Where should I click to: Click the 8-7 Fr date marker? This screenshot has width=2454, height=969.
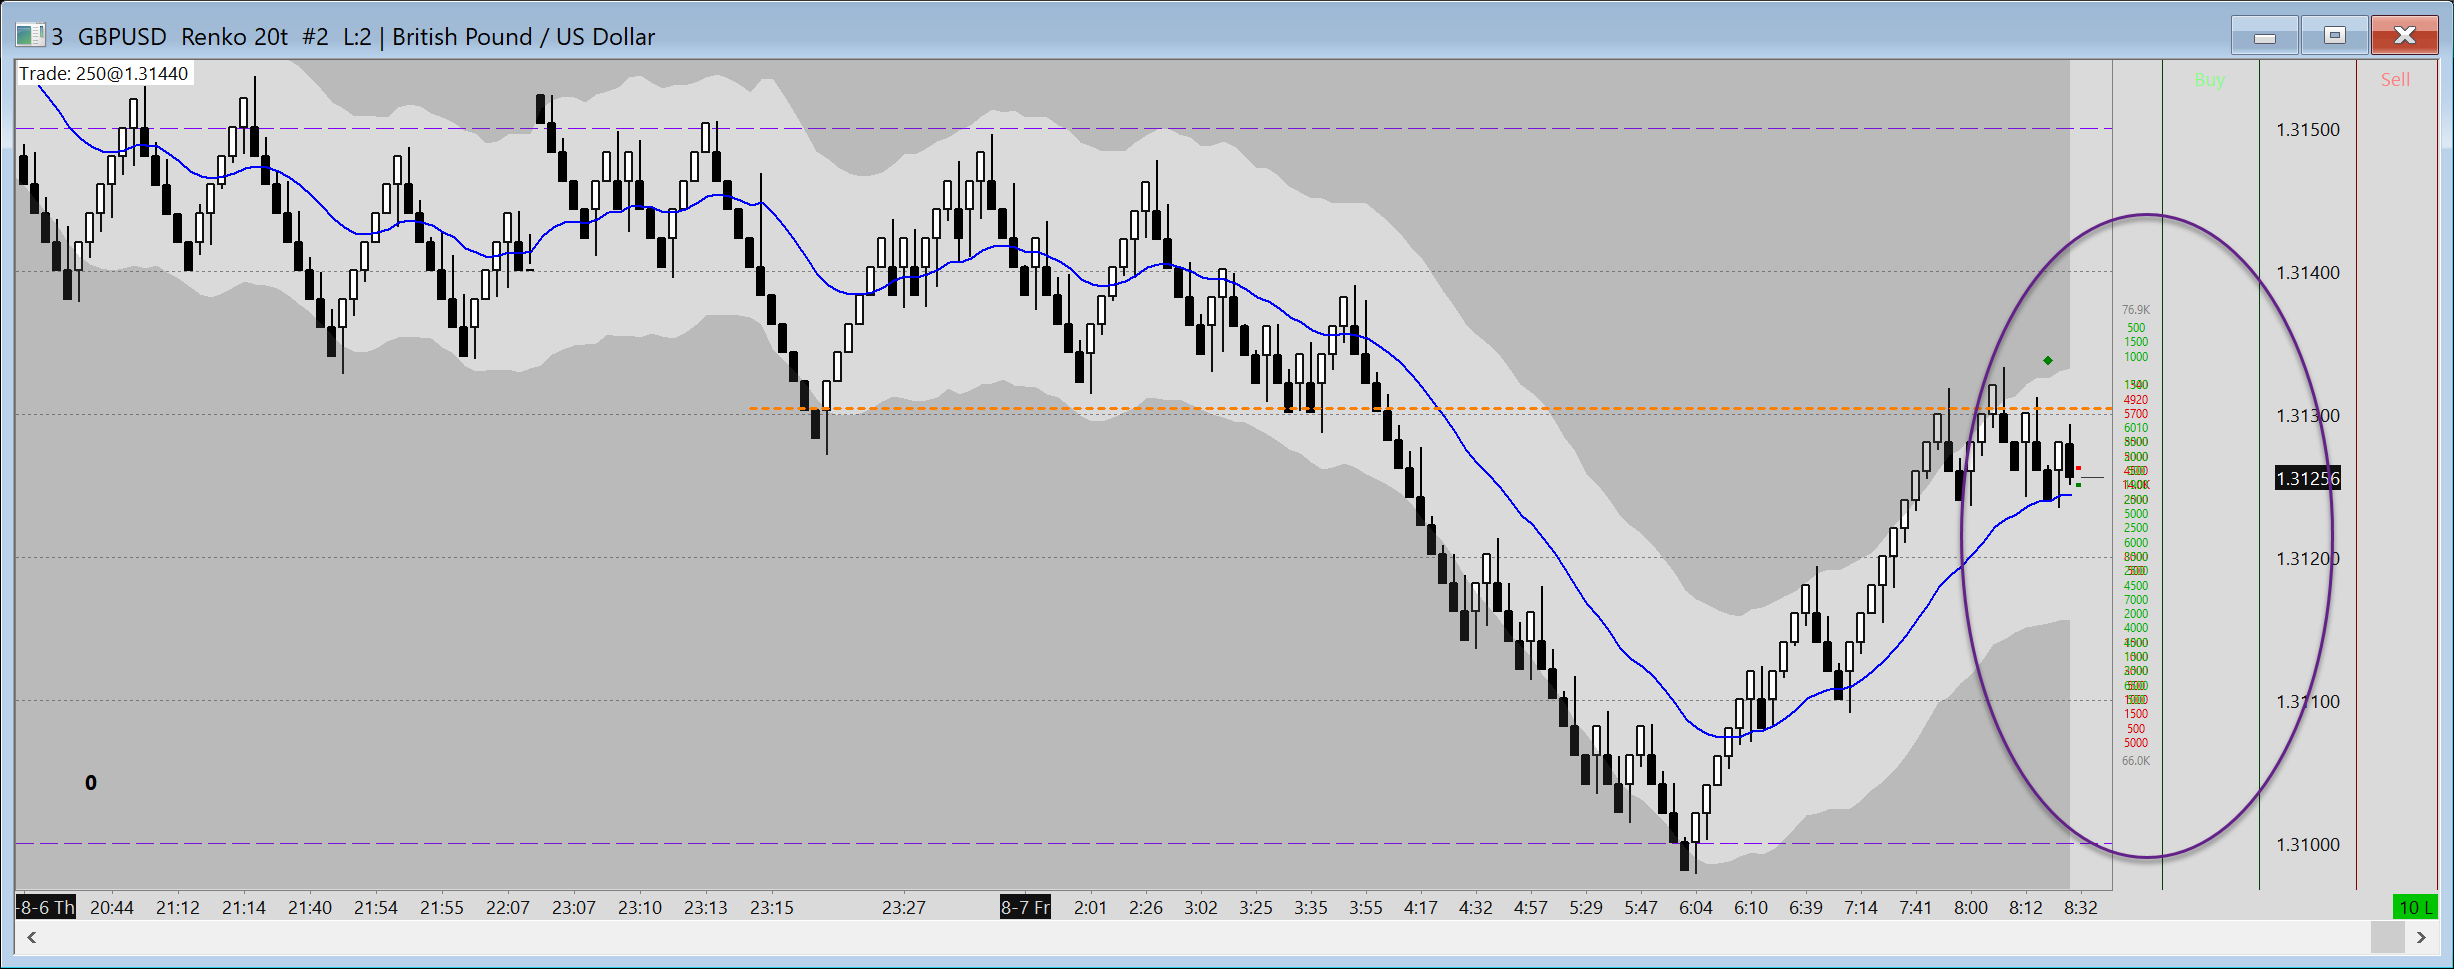click(1025, 907)
